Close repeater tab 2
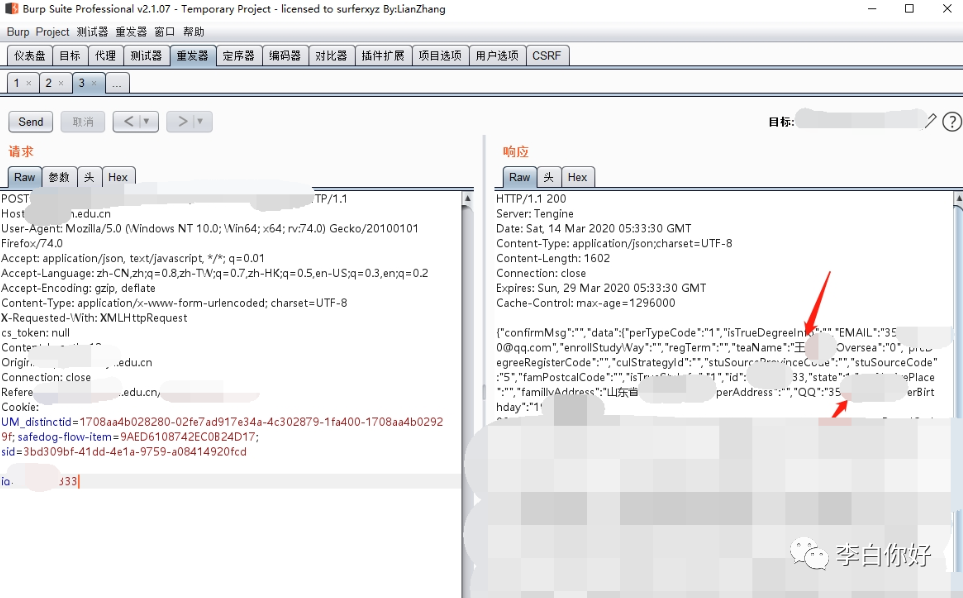Image resolution: width=963 pixels, height=598 pixels. click(61, 83)
